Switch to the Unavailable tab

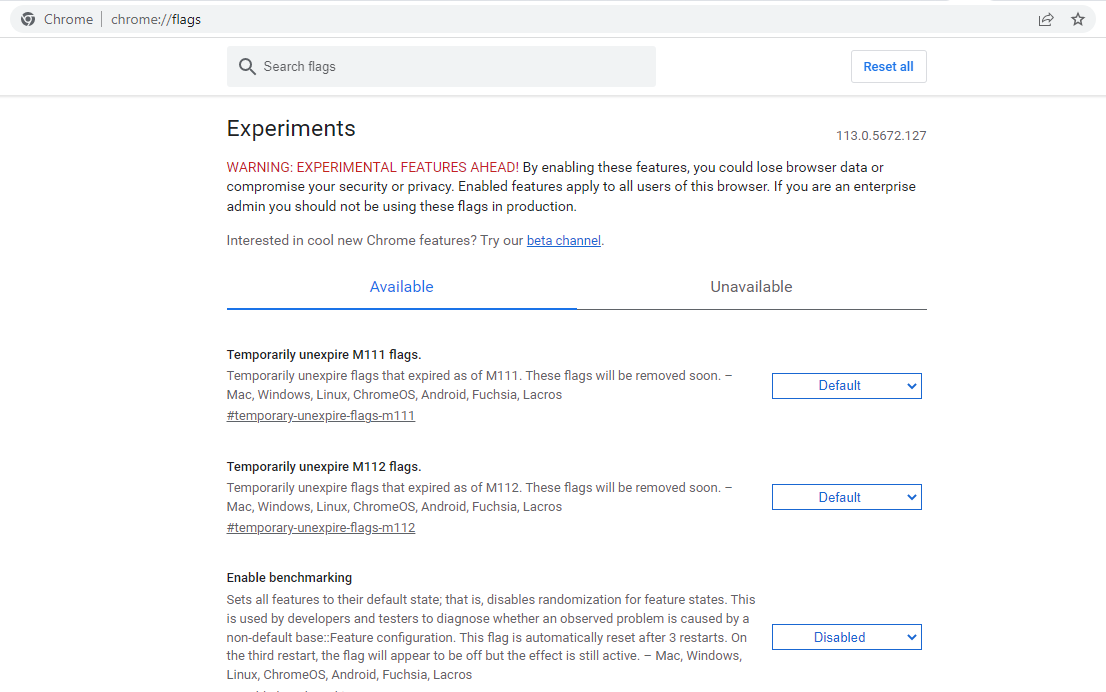point(751,287)
